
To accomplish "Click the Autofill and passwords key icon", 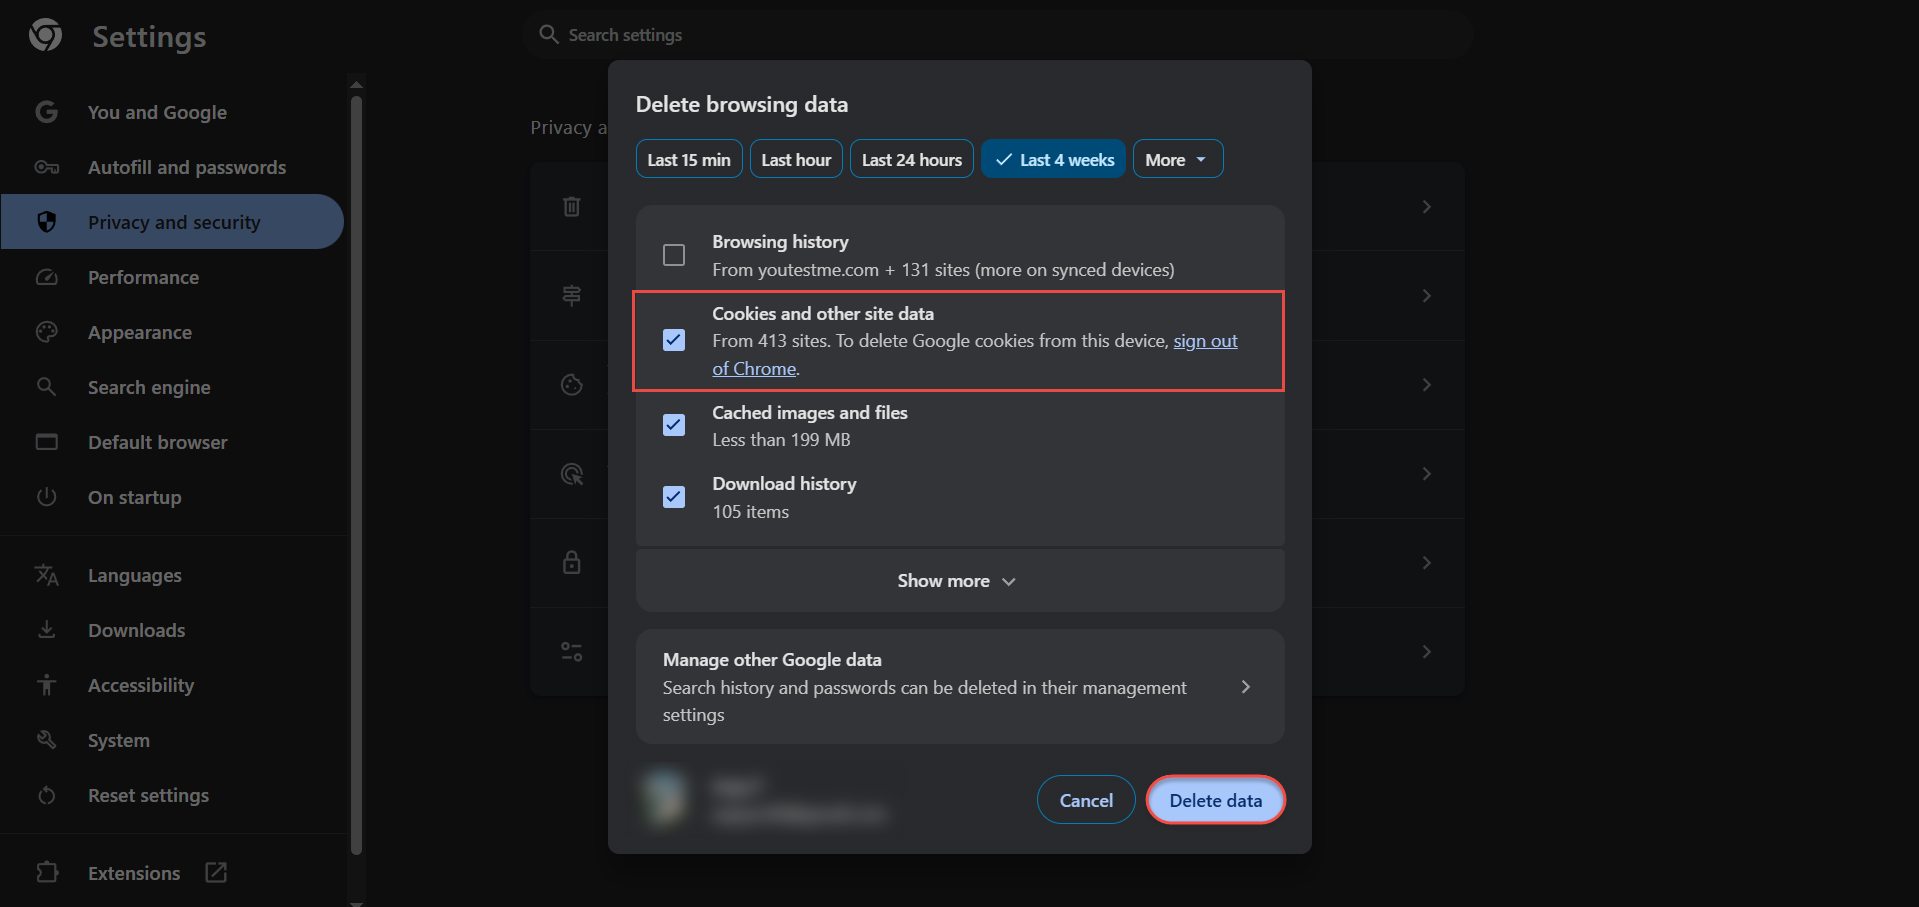I will (47, 167).
